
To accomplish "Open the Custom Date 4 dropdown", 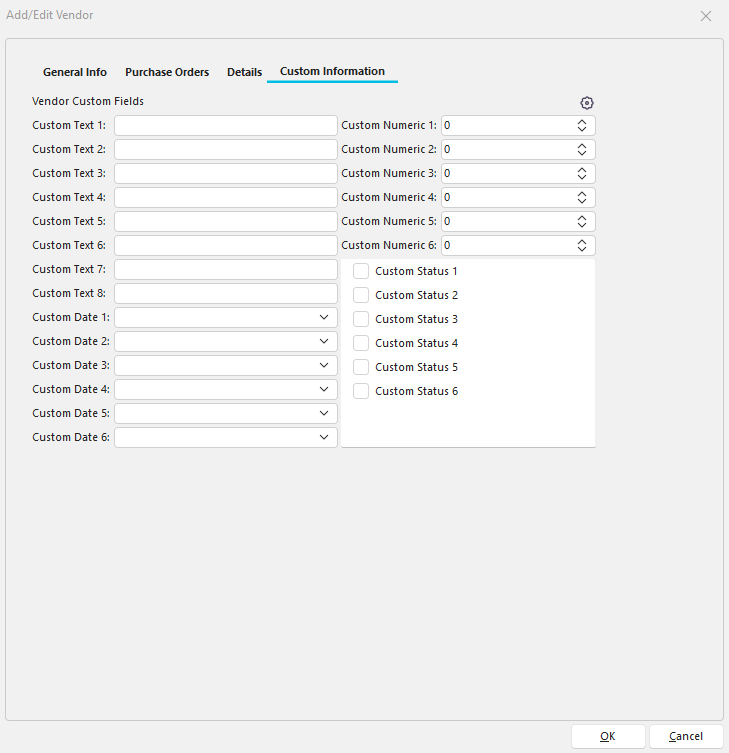I will (324, 389).
